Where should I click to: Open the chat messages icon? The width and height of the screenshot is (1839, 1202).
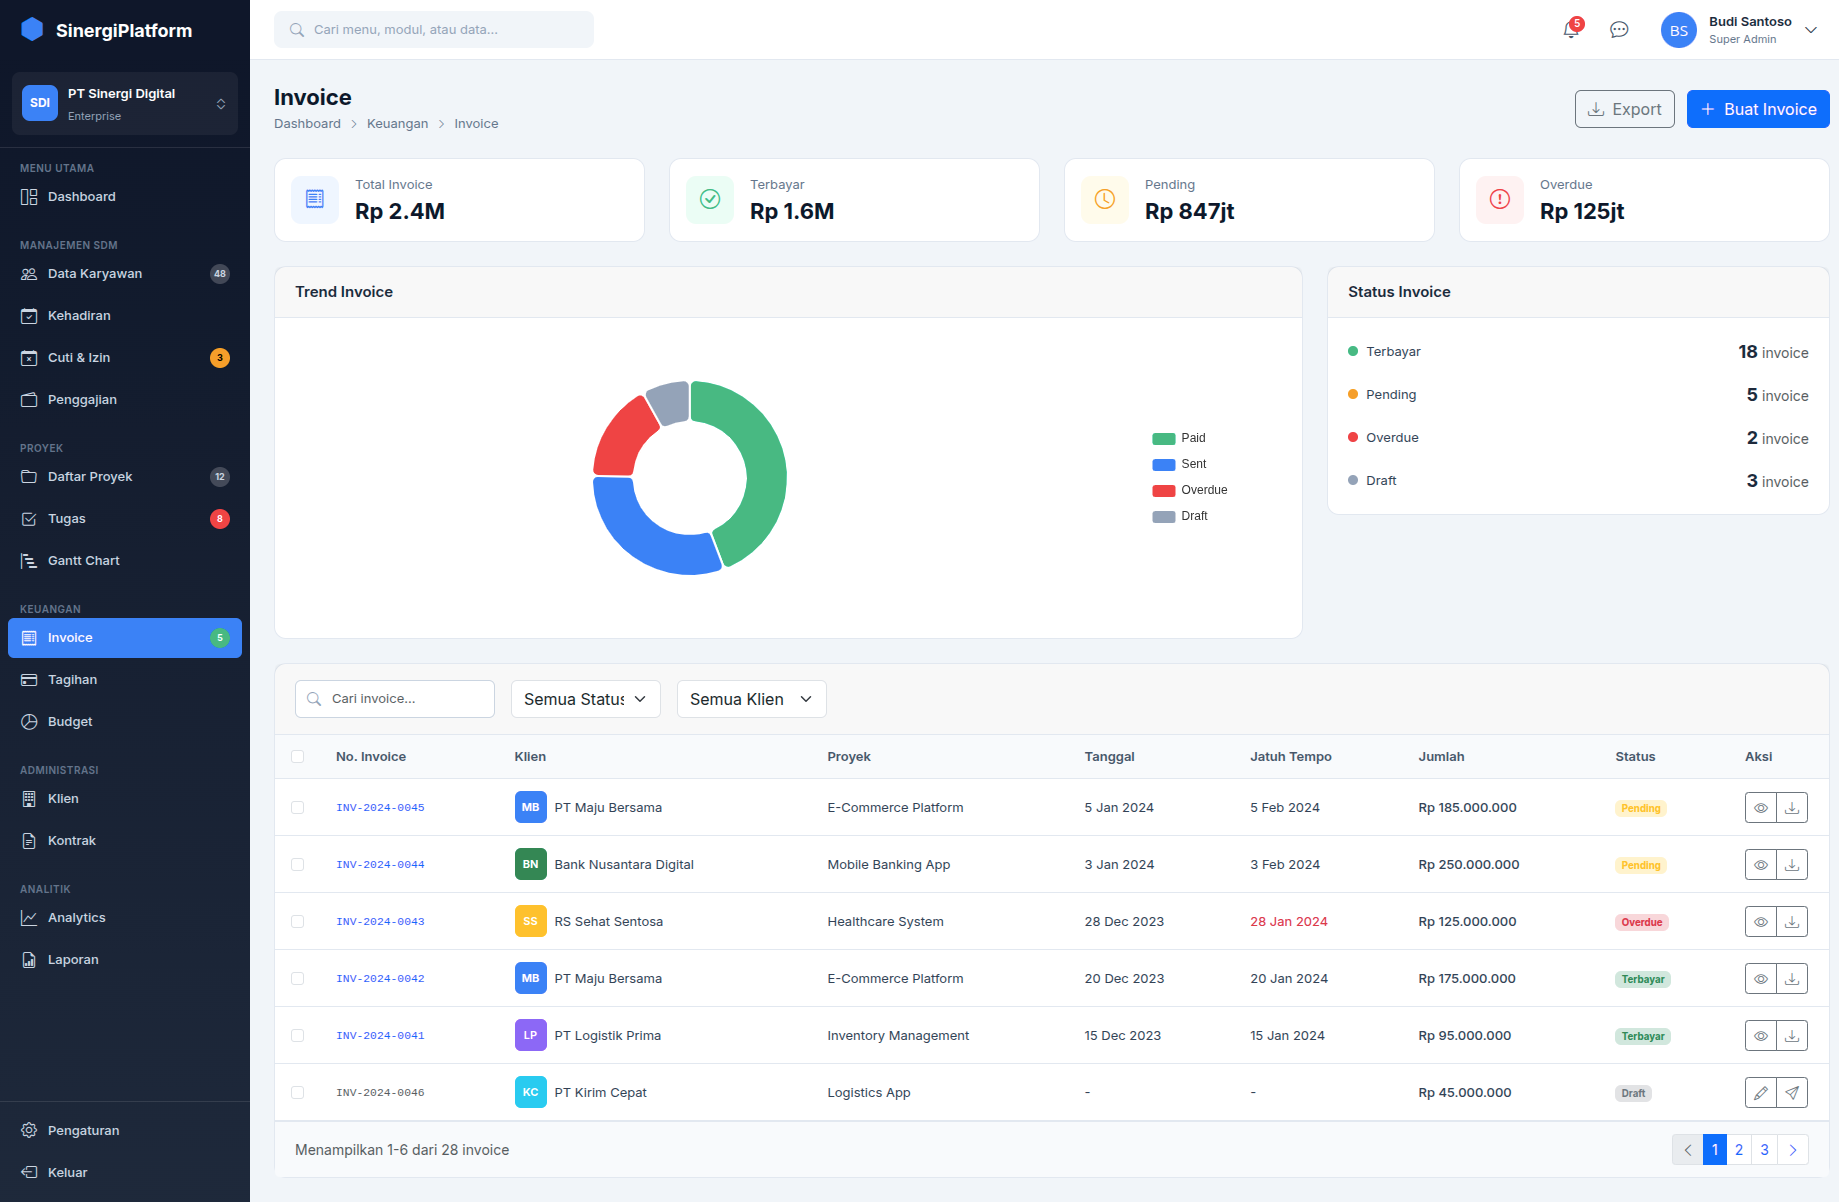coord(1619,30)
